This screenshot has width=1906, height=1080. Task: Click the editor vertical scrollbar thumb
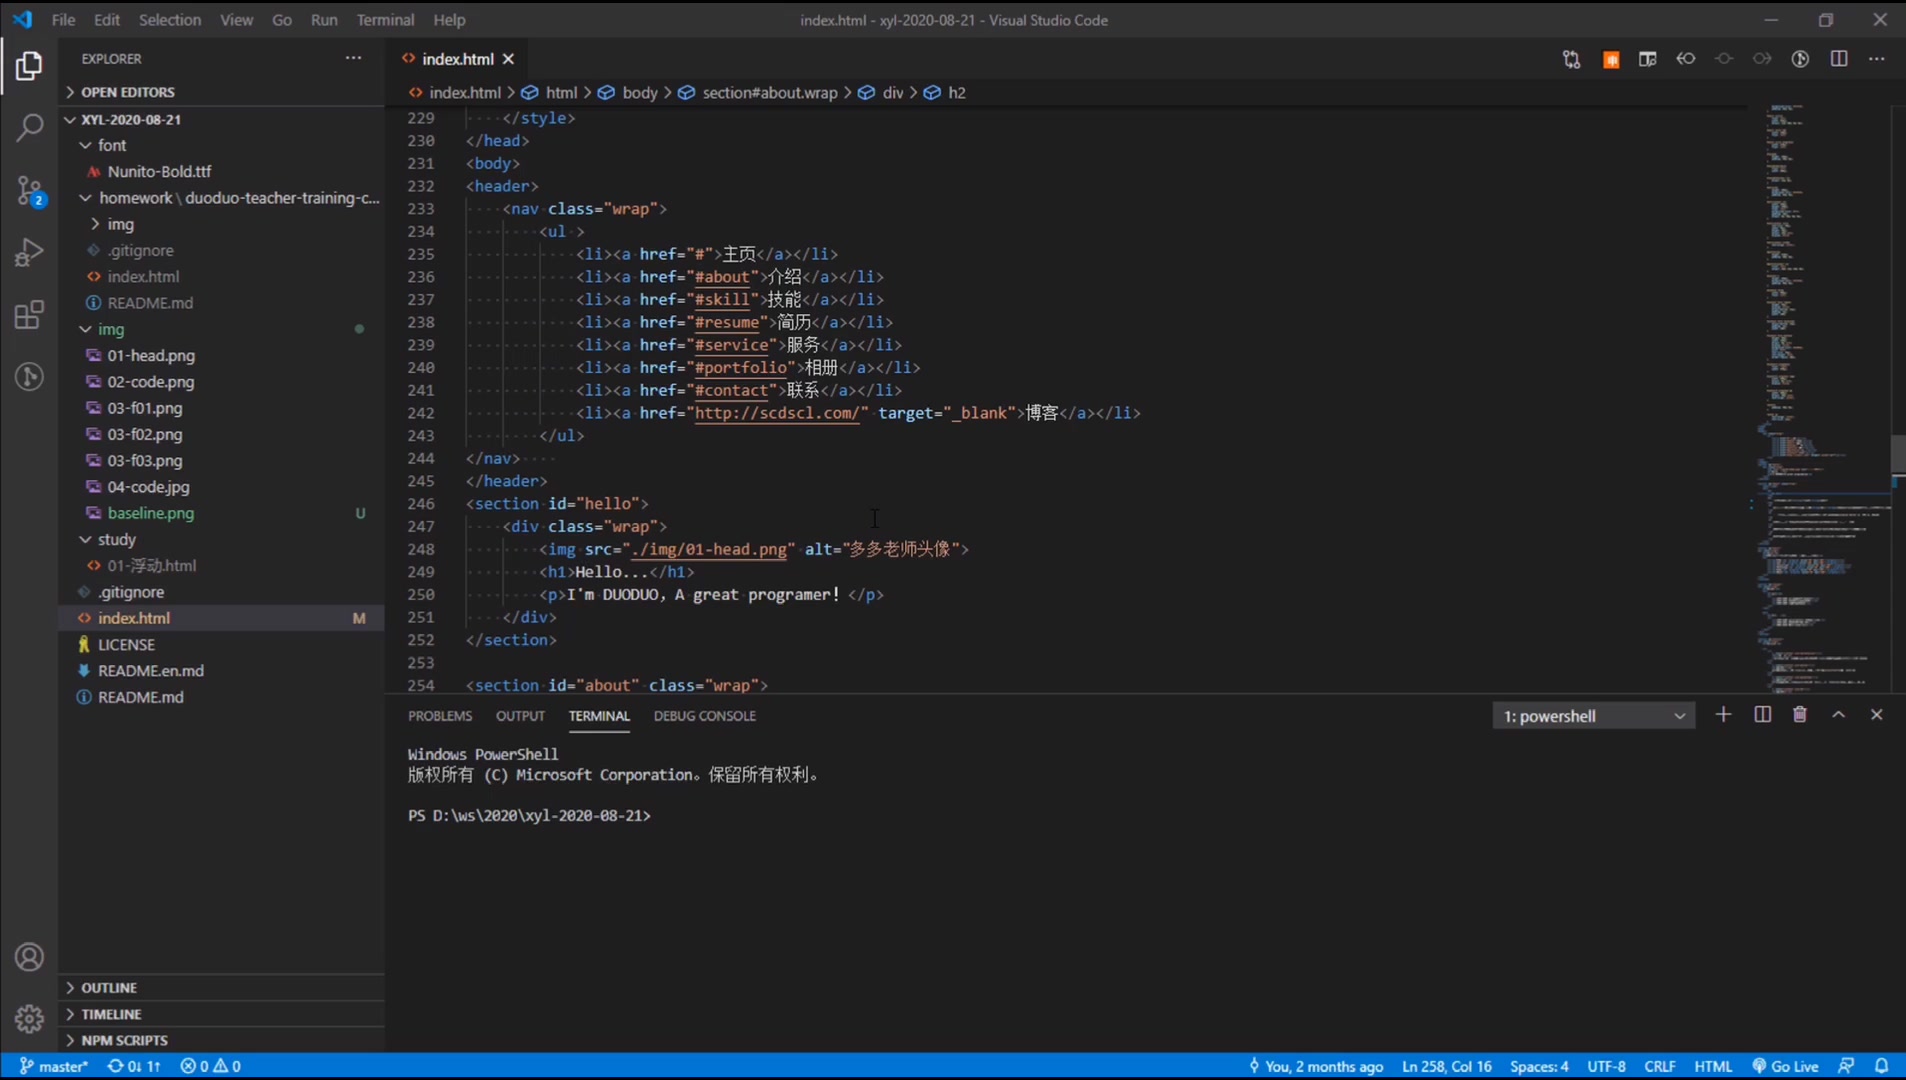[x=1897, y=455]
